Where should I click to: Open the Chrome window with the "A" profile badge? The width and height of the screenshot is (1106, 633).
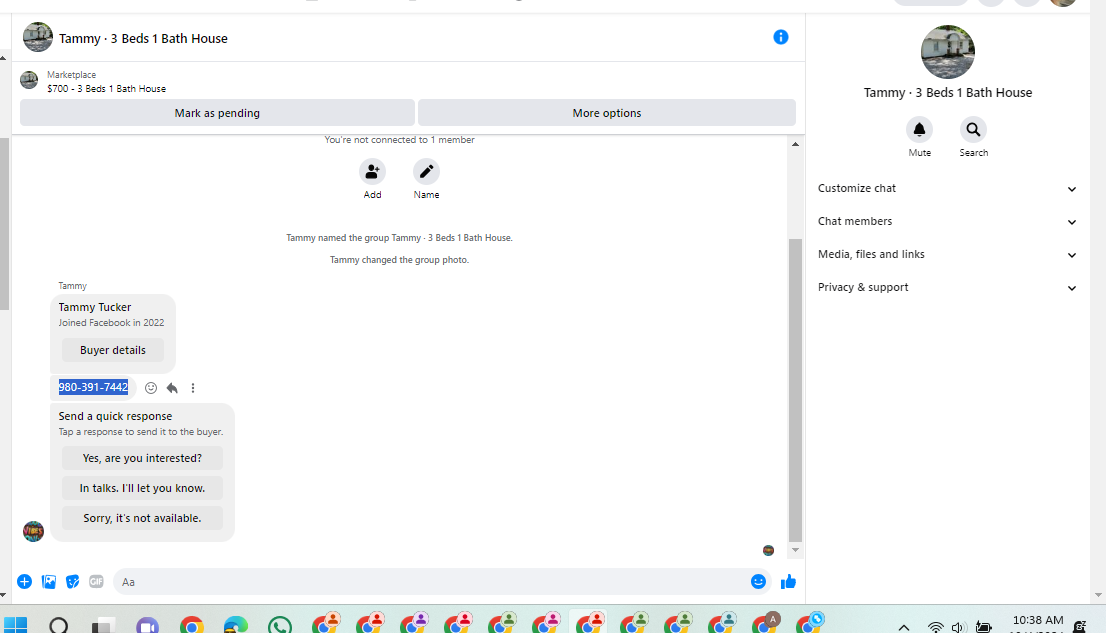coord(765,623)
